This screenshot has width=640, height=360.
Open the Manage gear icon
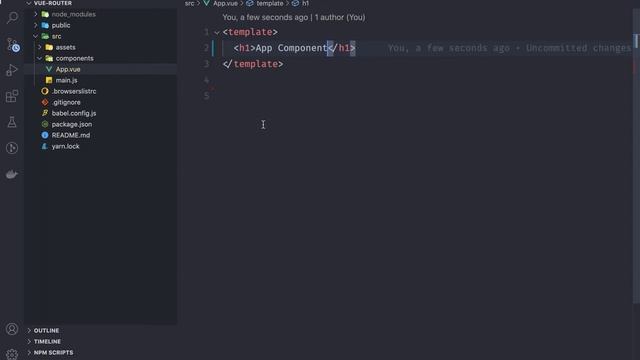tap(12, 354)
